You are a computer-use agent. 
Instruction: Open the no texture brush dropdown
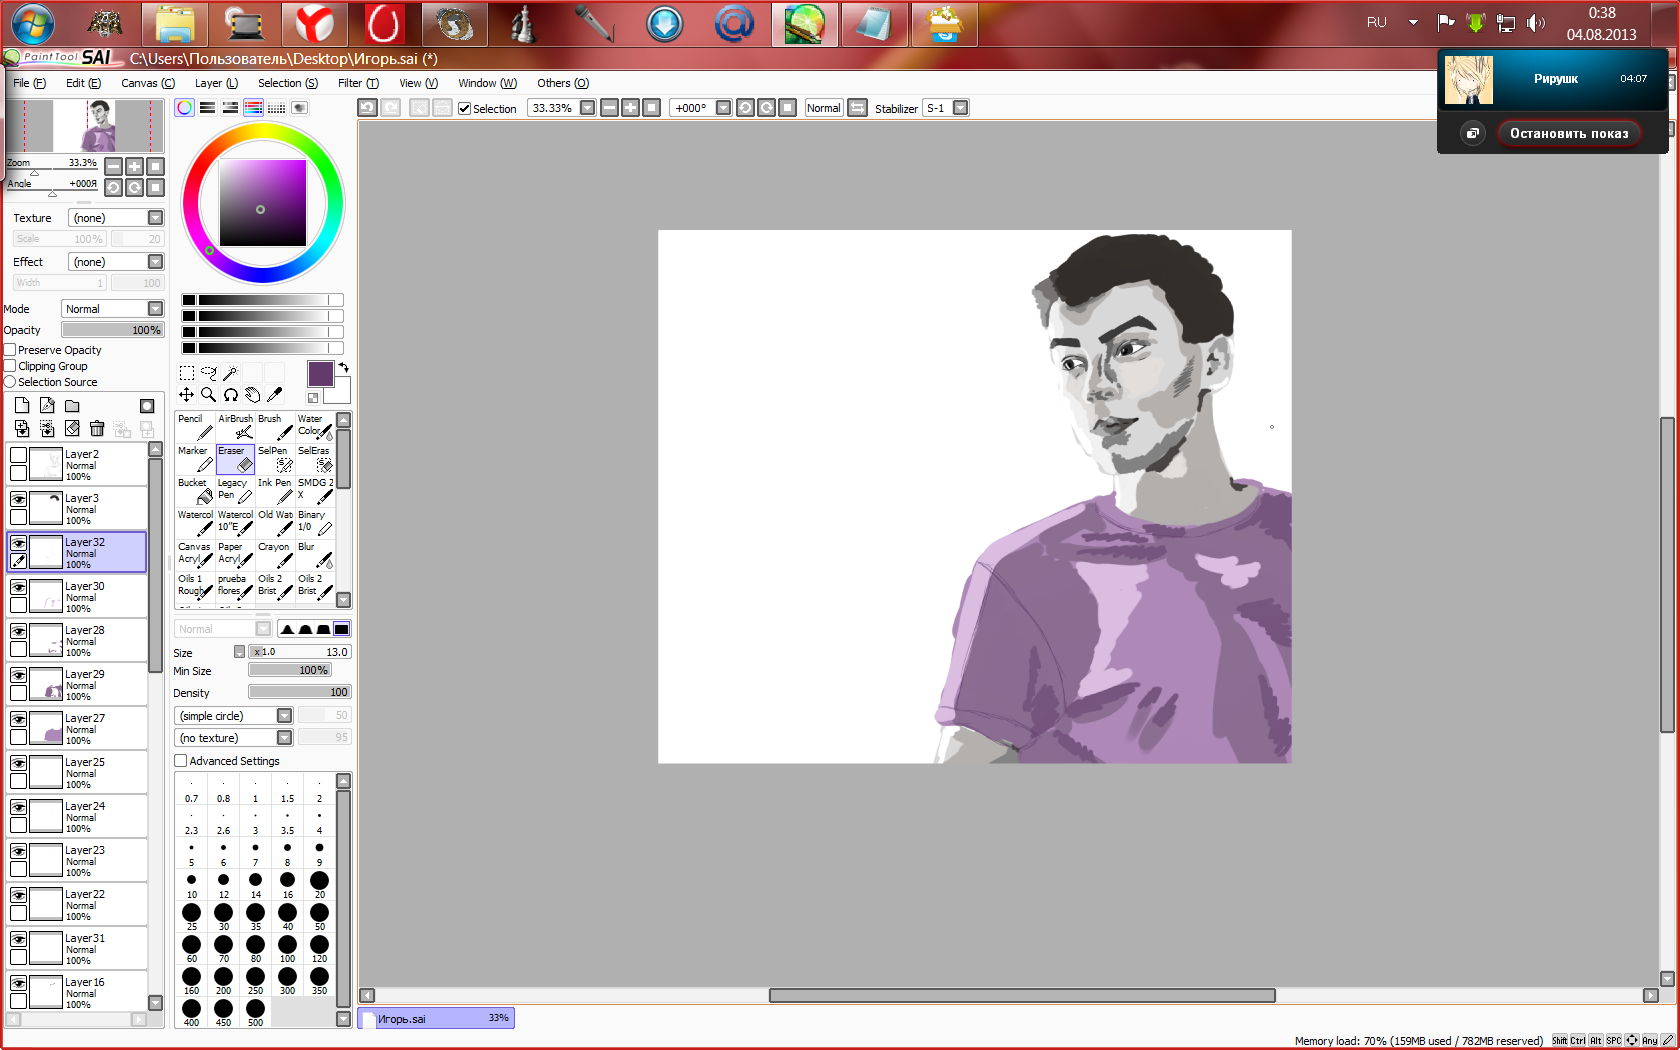click(234, 738)
